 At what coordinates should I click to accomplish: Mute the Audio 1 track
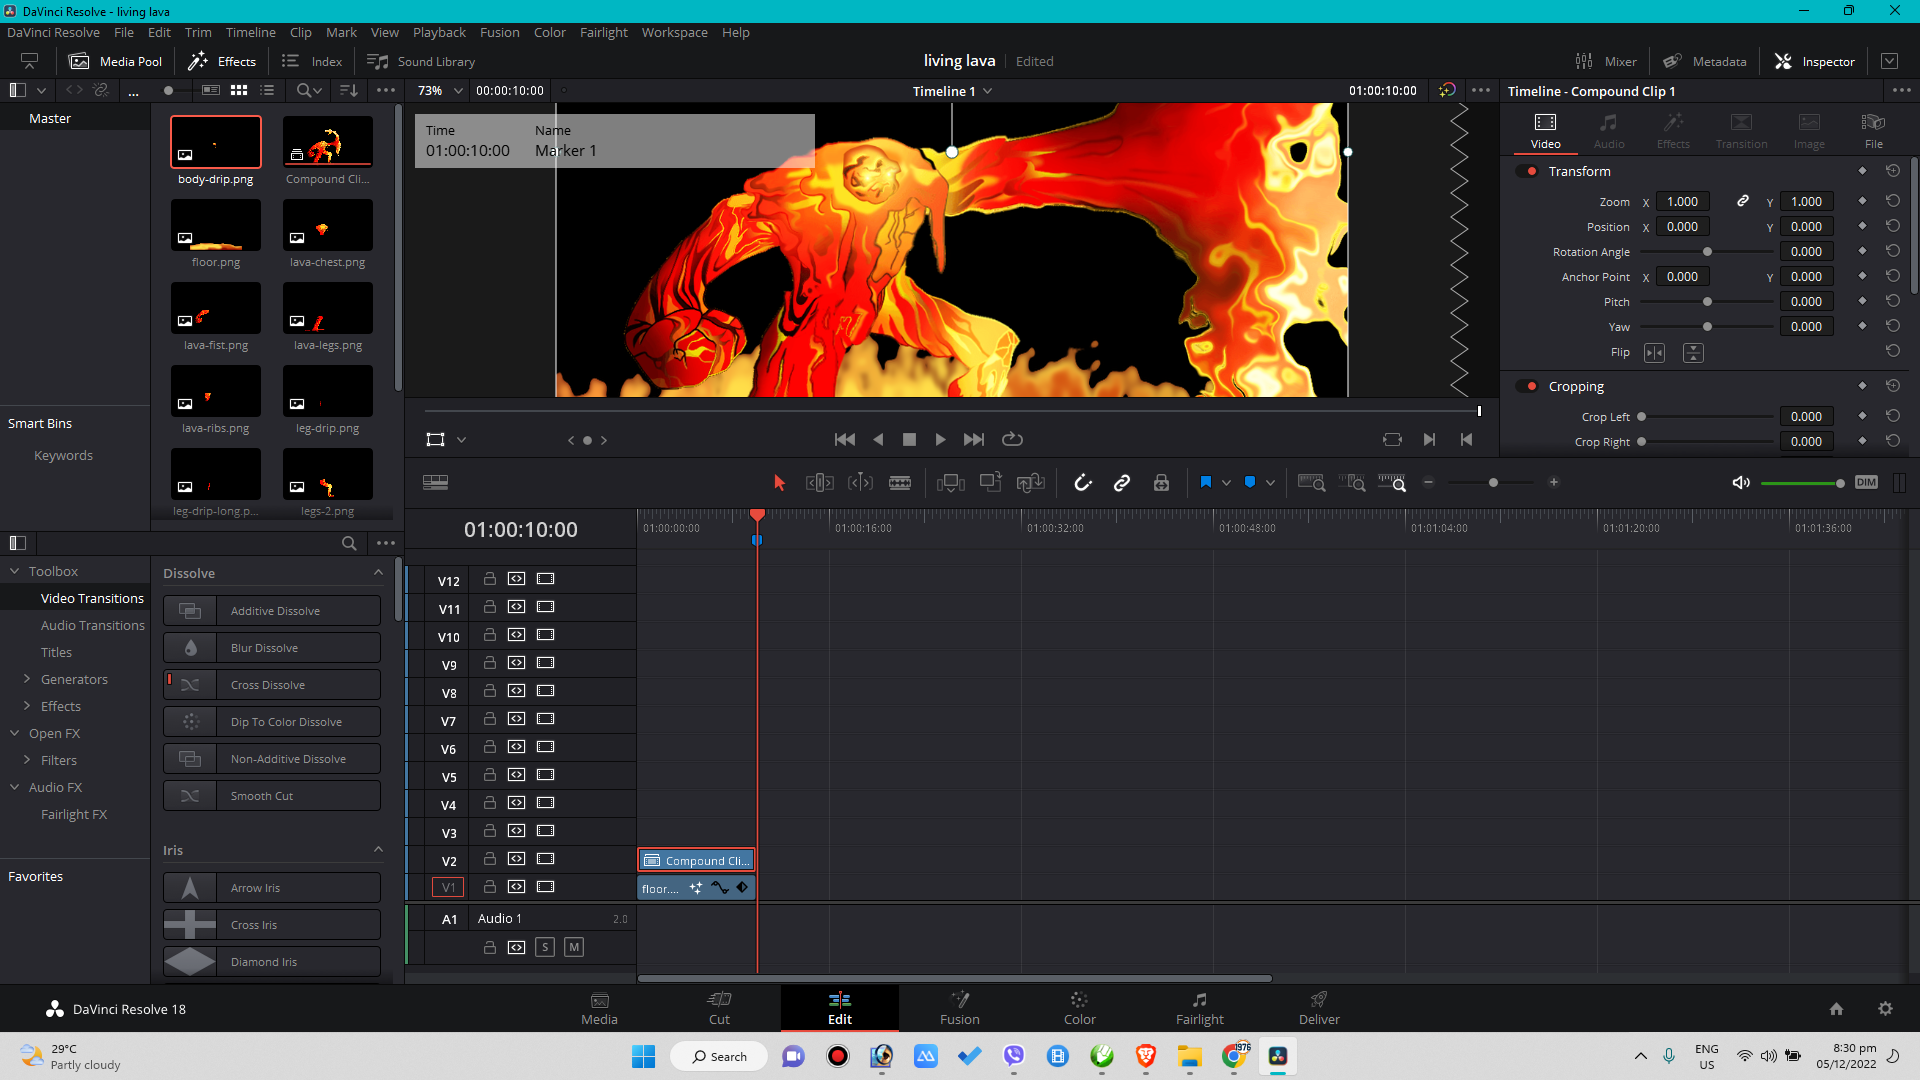[x=574, y=947]
